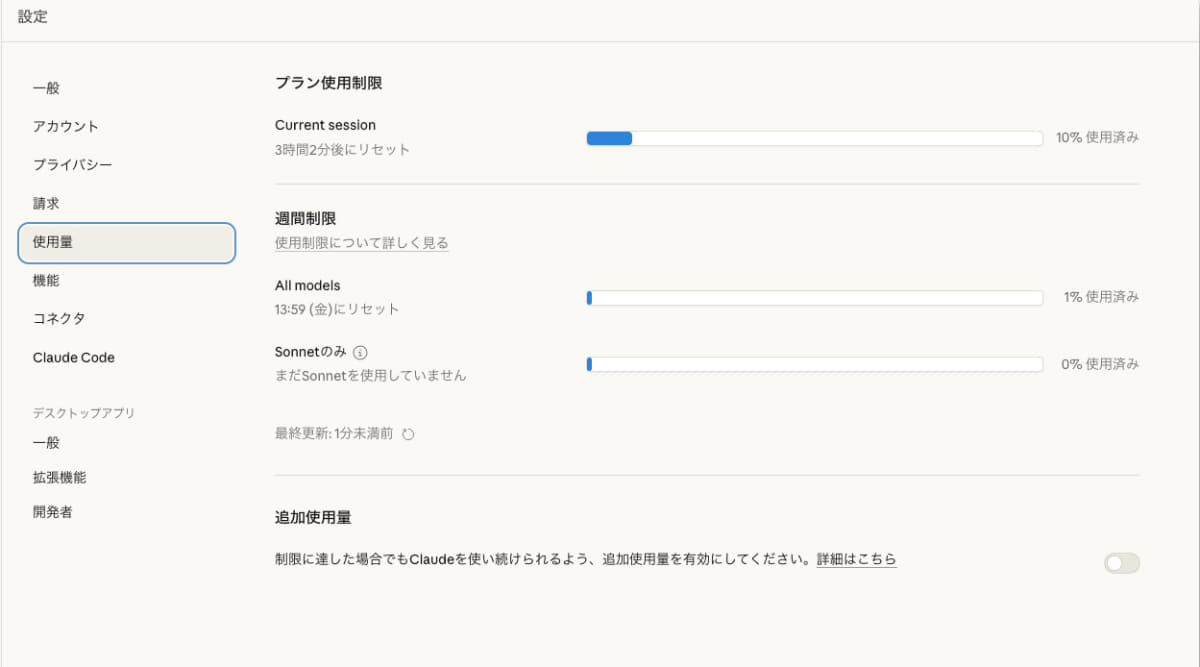Click the refresh icon beside 最終更新
The image size is (1200, 667).
[407, 434]
